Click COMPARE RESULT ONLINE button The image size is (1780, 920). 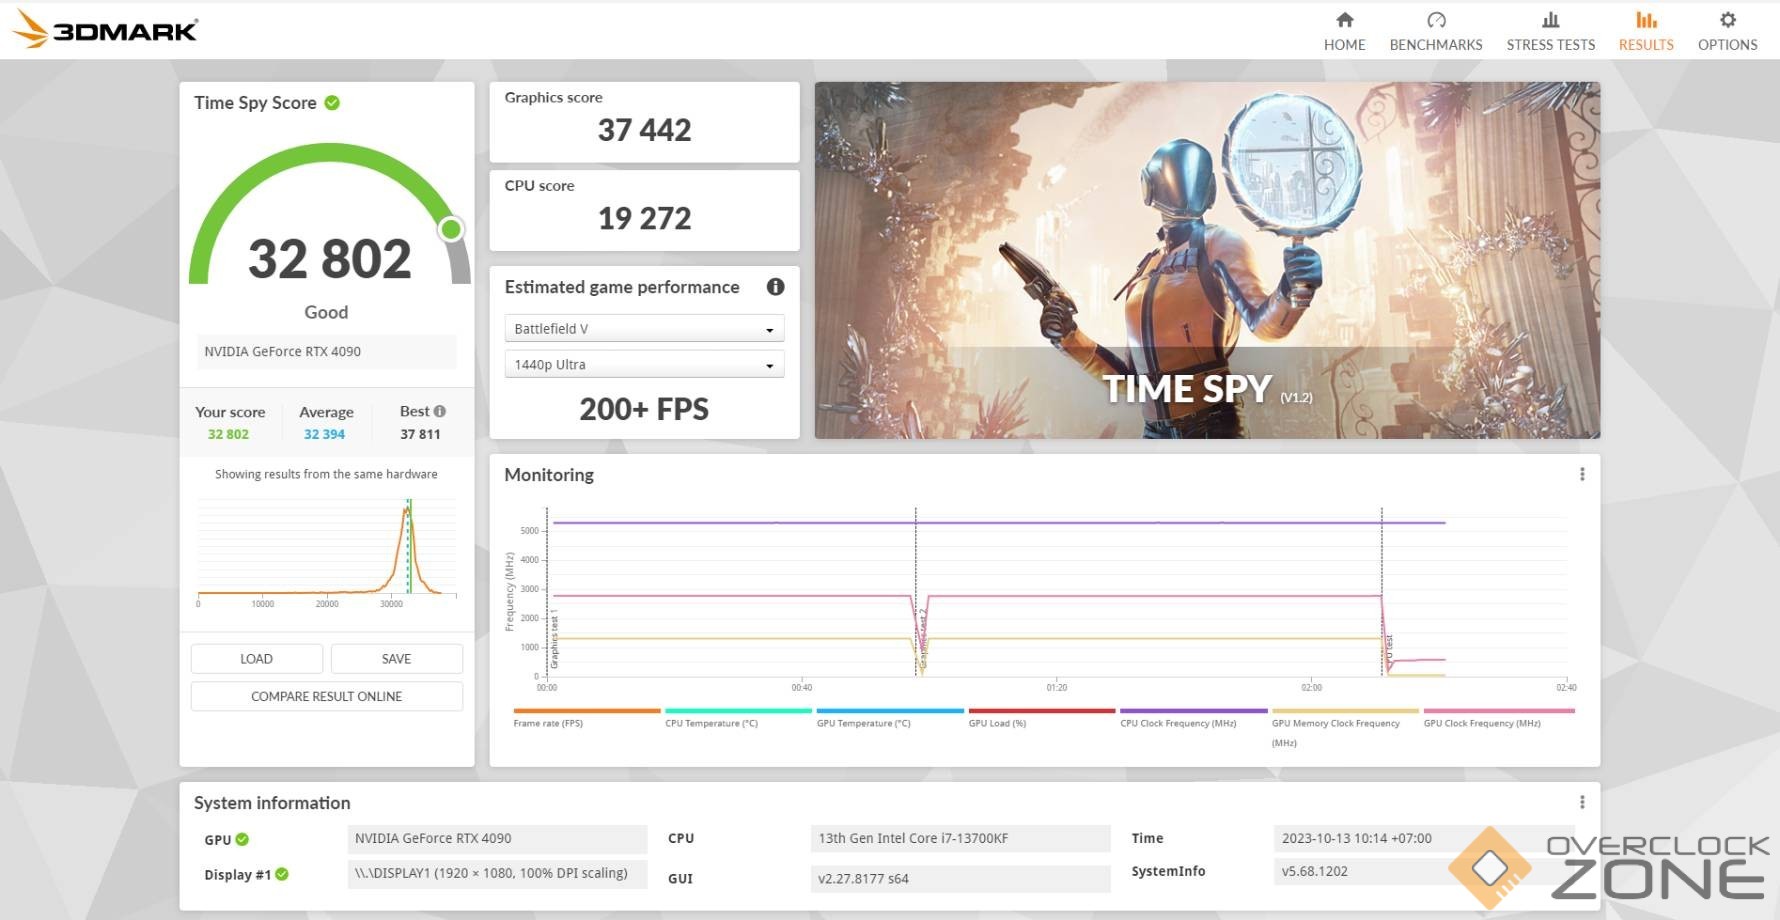pos(326,696)
